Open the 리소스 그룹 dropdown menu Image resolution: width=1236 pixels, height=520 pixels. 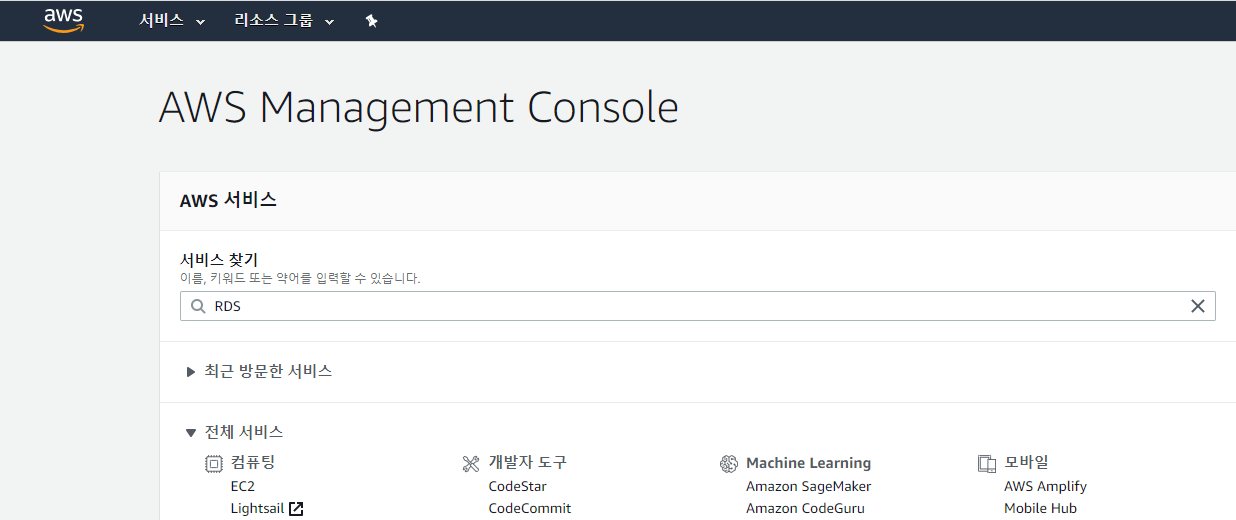(x=284, y=21)
